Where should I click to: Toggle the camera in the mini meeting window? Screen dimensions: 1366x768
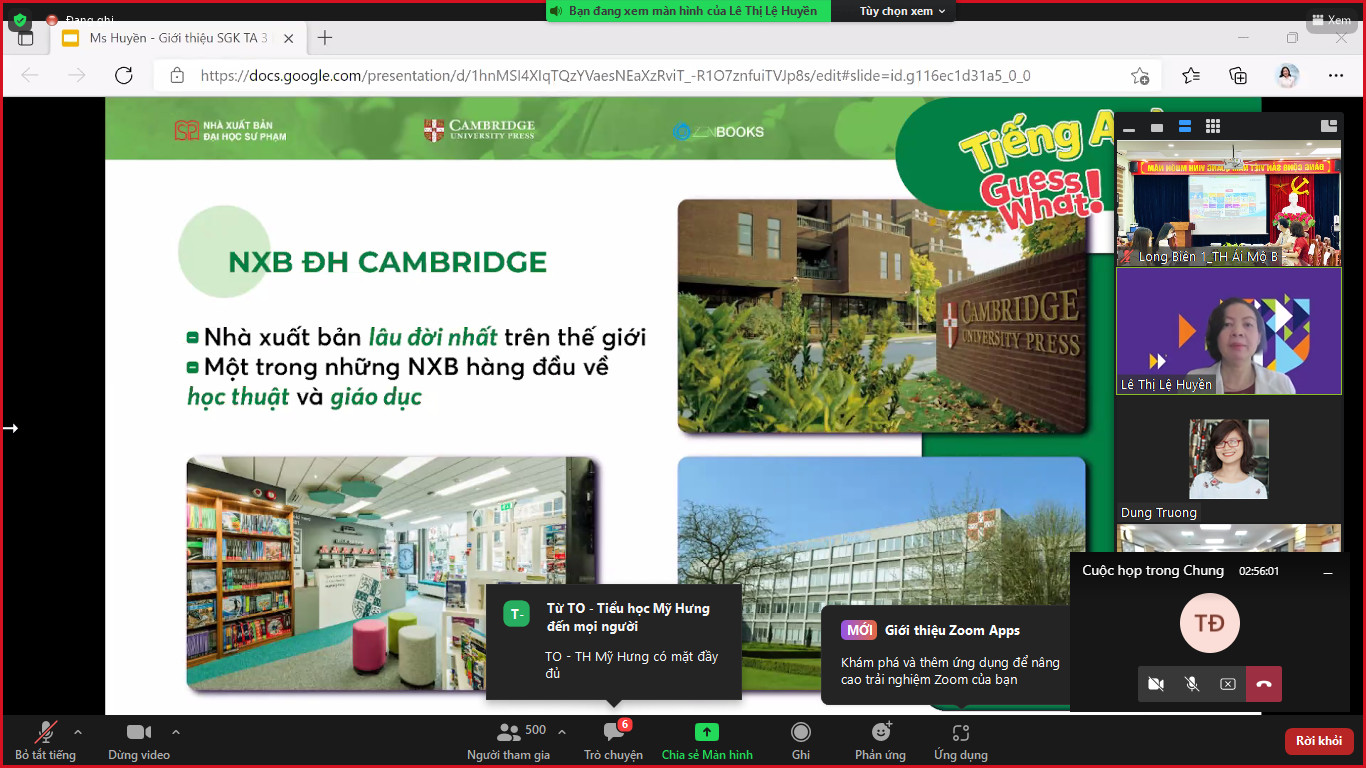point(1156,684)
